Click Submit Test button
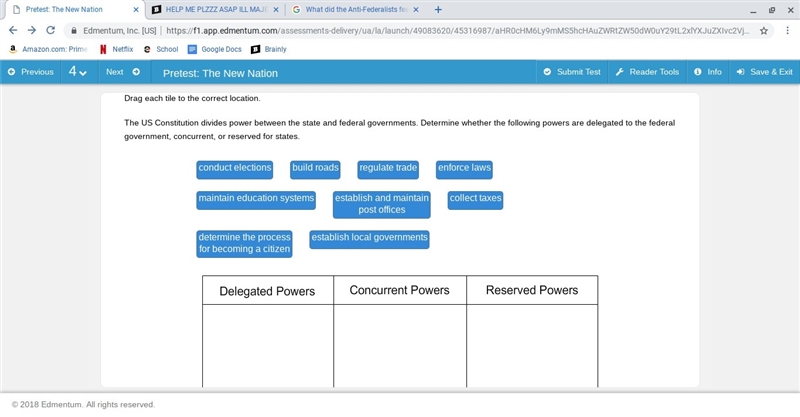This screenshot has height=417, width=800. click(x=572, y=72)
